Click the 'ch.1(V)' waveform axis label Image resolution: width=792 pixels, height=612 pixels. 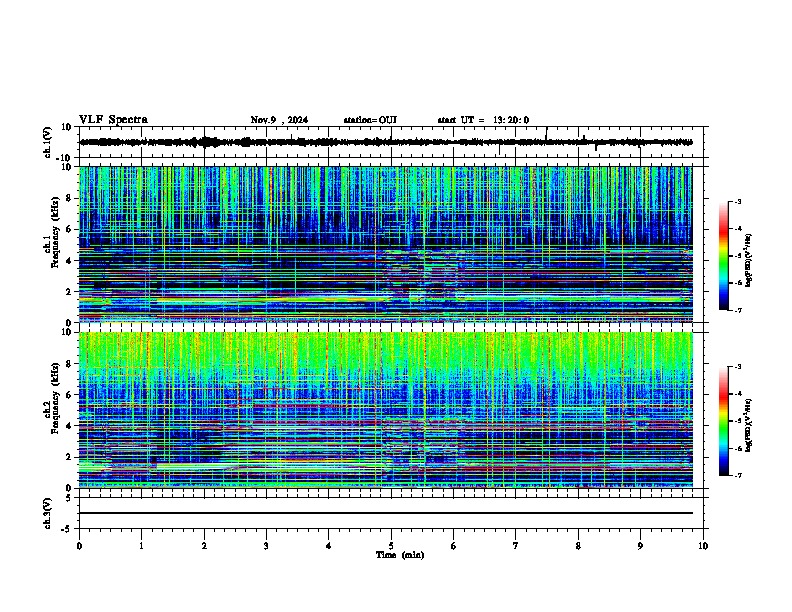tap(48, 142)
